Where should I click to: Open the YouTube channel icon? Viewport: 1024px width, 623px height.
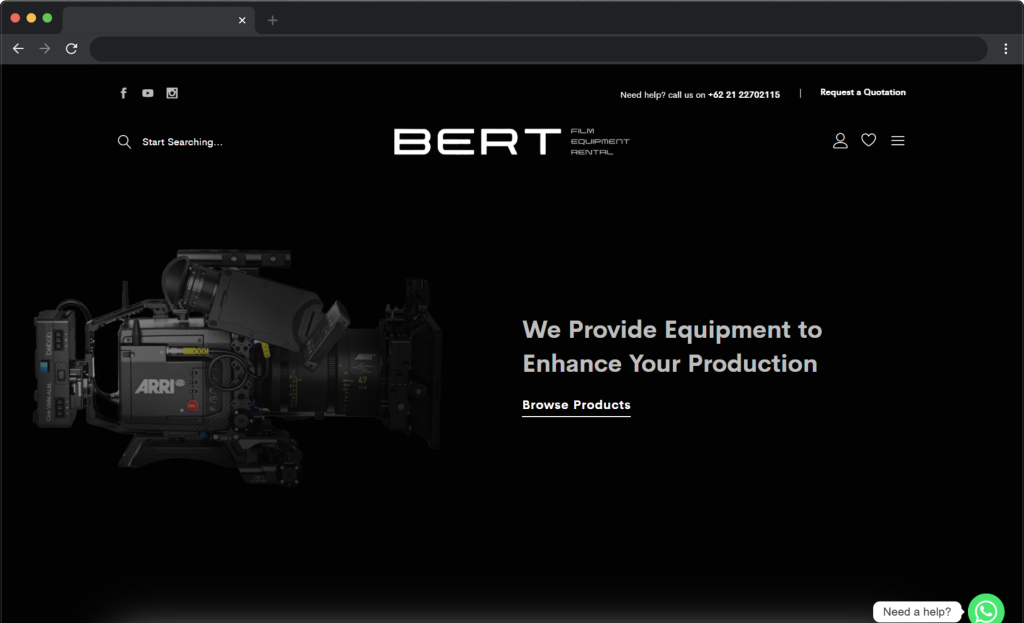pos(148,93)
